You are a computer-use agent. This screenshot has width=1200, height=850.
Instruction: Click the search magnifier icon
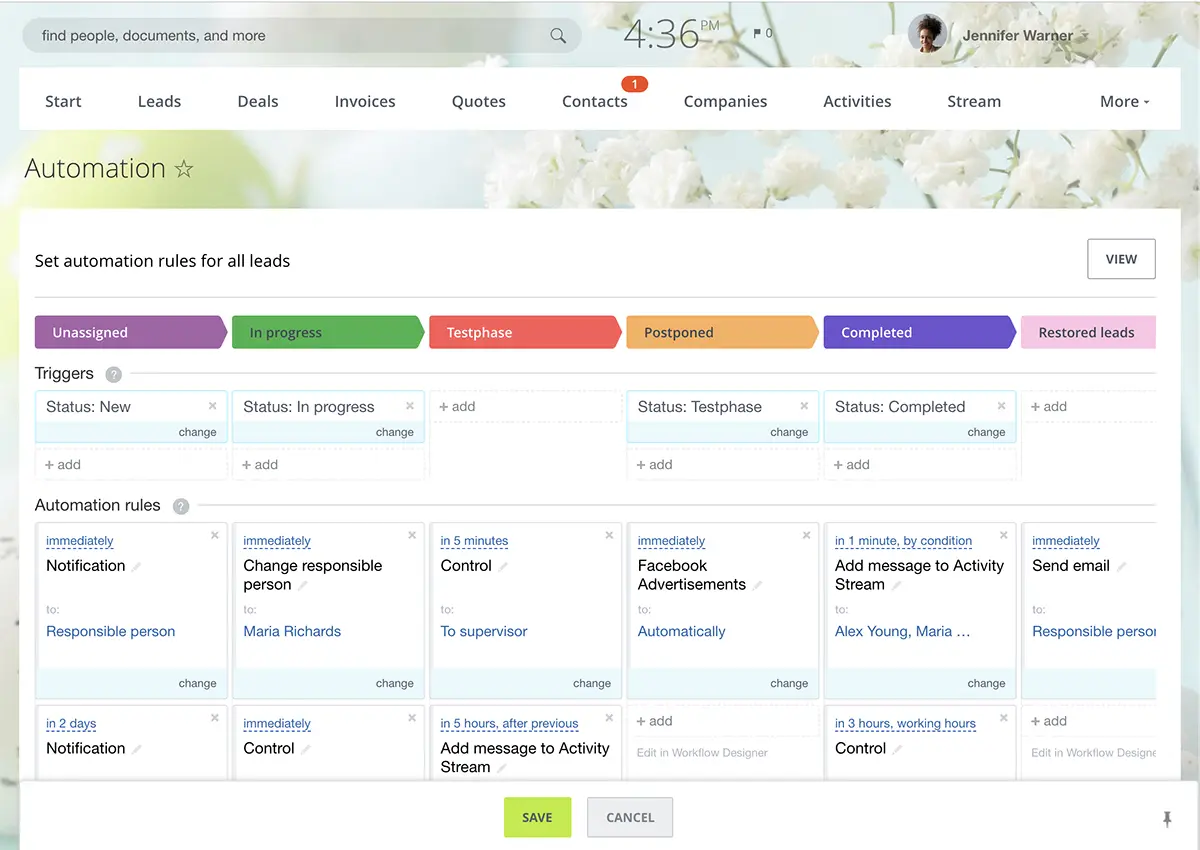pos(558,36)
